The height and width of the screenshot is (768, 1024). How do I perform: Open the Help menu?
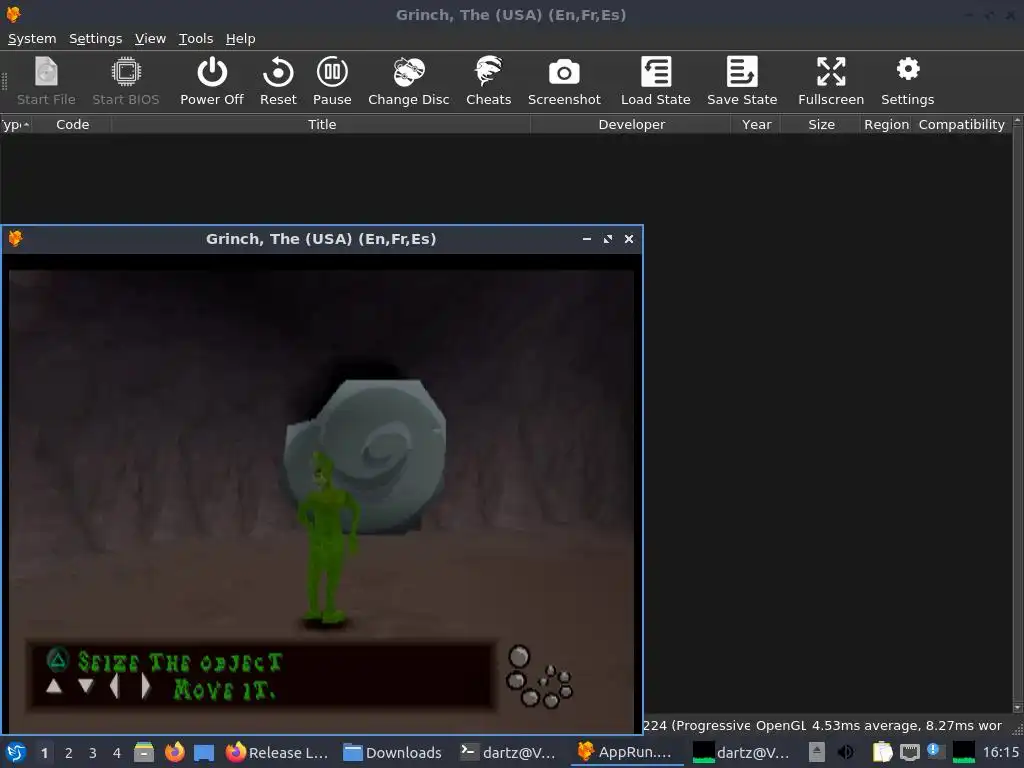click(x=240, y=39)
